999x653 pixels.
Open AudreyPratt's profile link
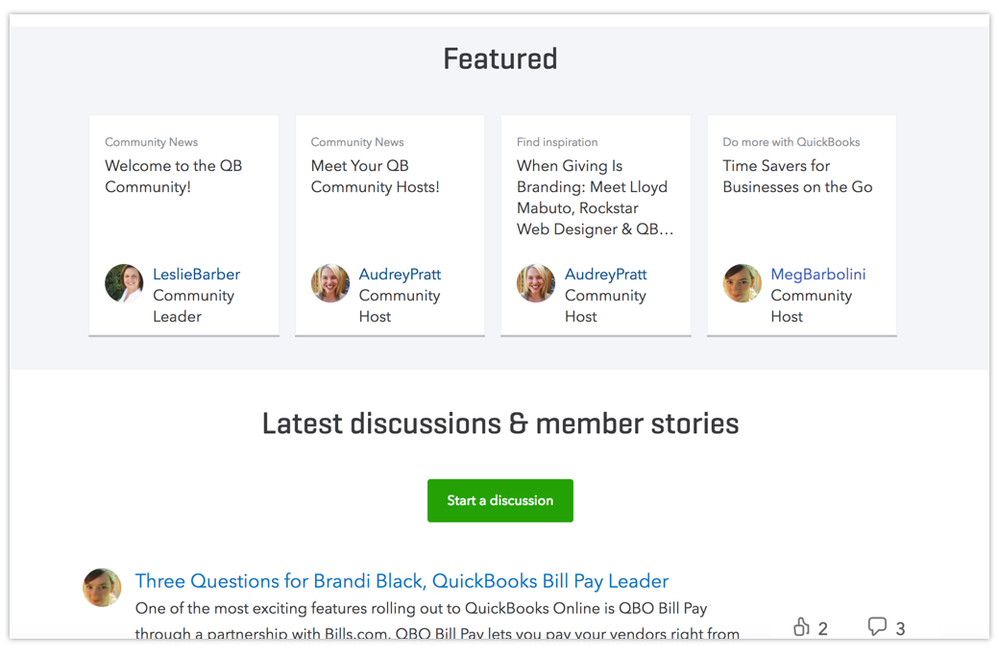tap(399, 274)
